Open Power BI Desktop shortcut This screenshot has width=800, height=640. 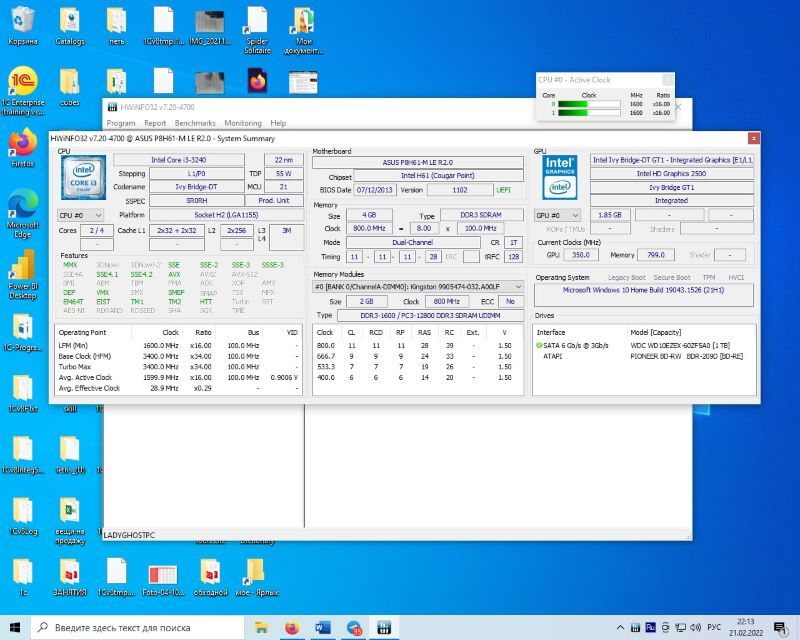tap(22, 275)
